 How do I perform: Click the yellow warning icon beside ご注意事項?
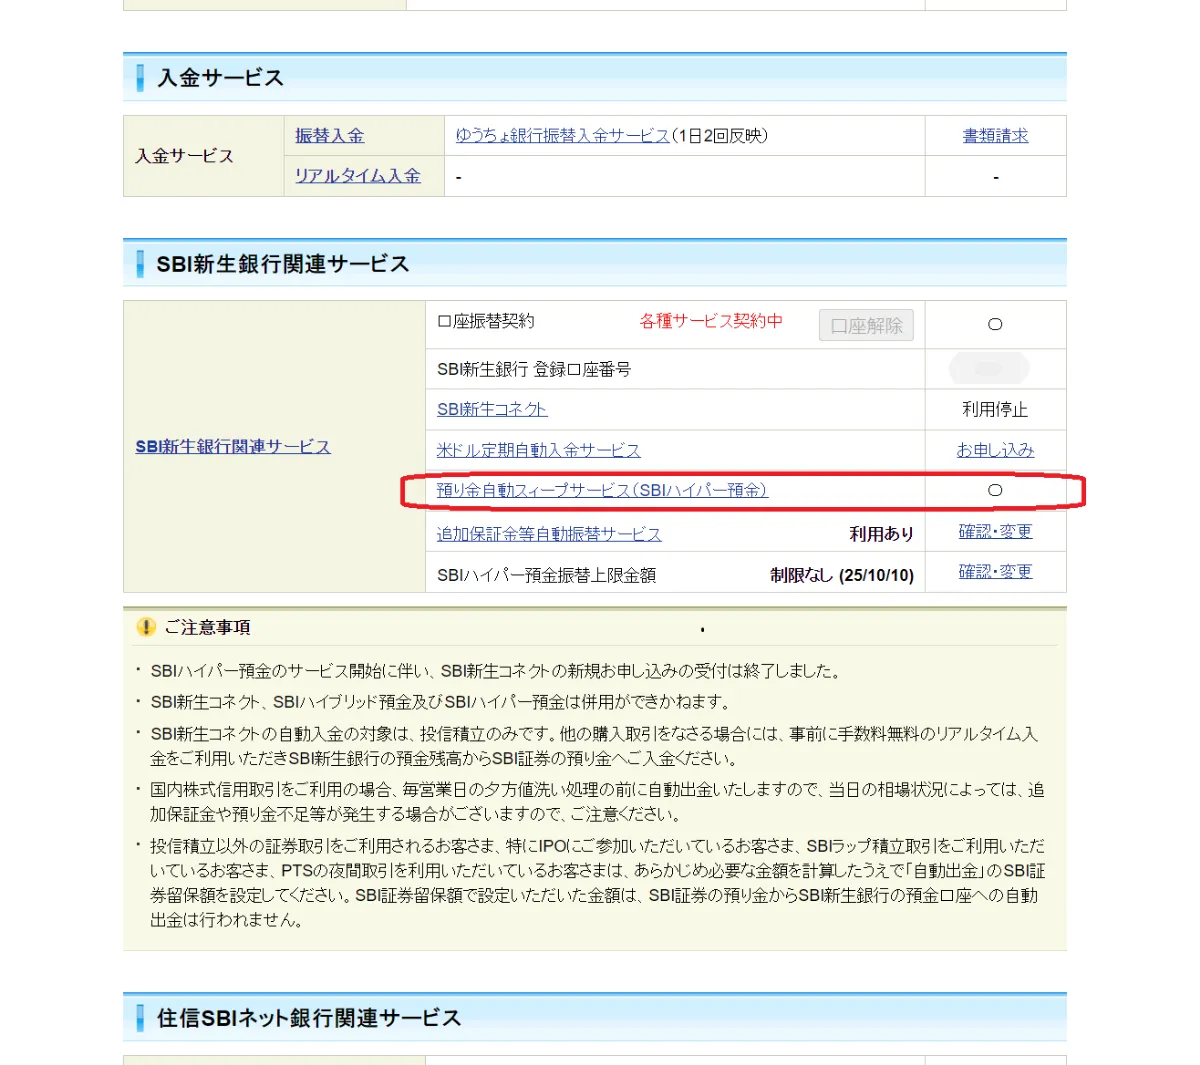pos(146,627)
